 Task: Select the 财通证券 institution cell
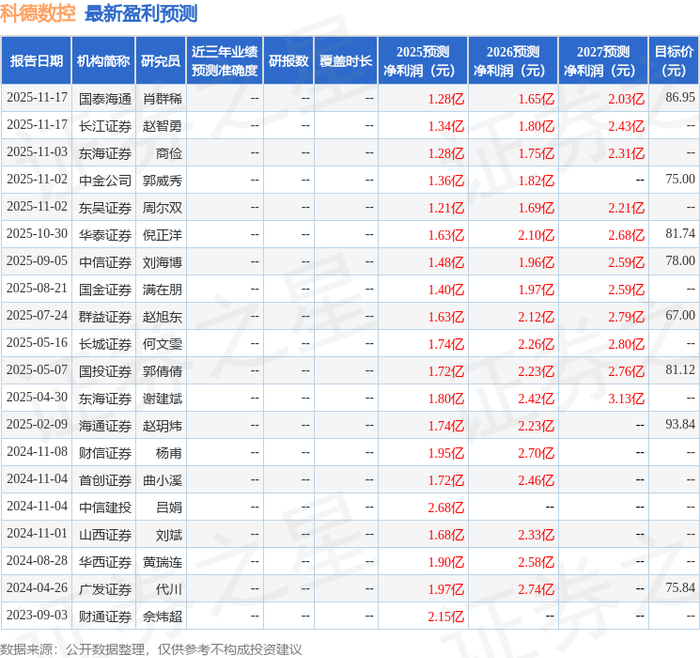click(105, 616)
